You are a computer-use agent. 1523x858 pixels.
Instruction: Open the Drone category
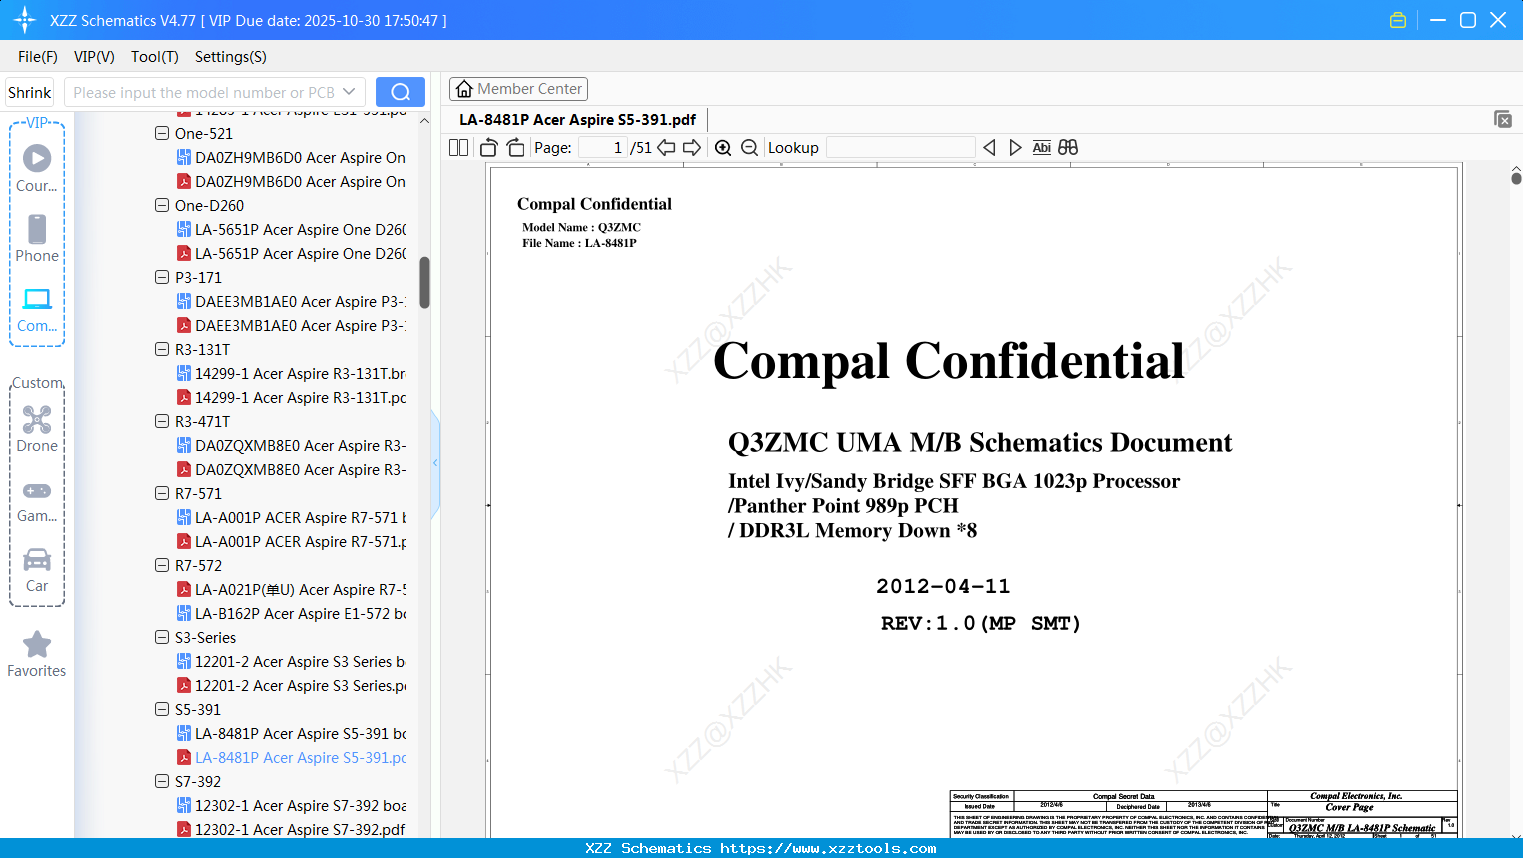tap(37, 428)
